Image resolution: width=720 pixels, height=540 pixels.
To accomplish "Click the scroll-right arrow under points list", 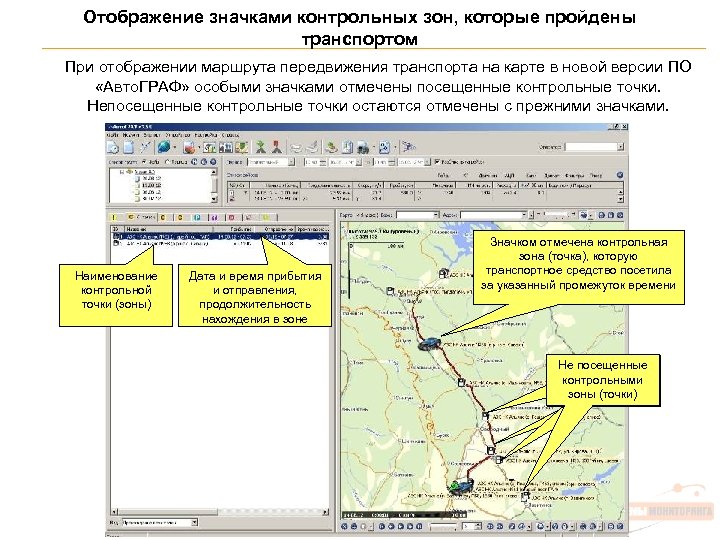I will [x=326, y=512].
